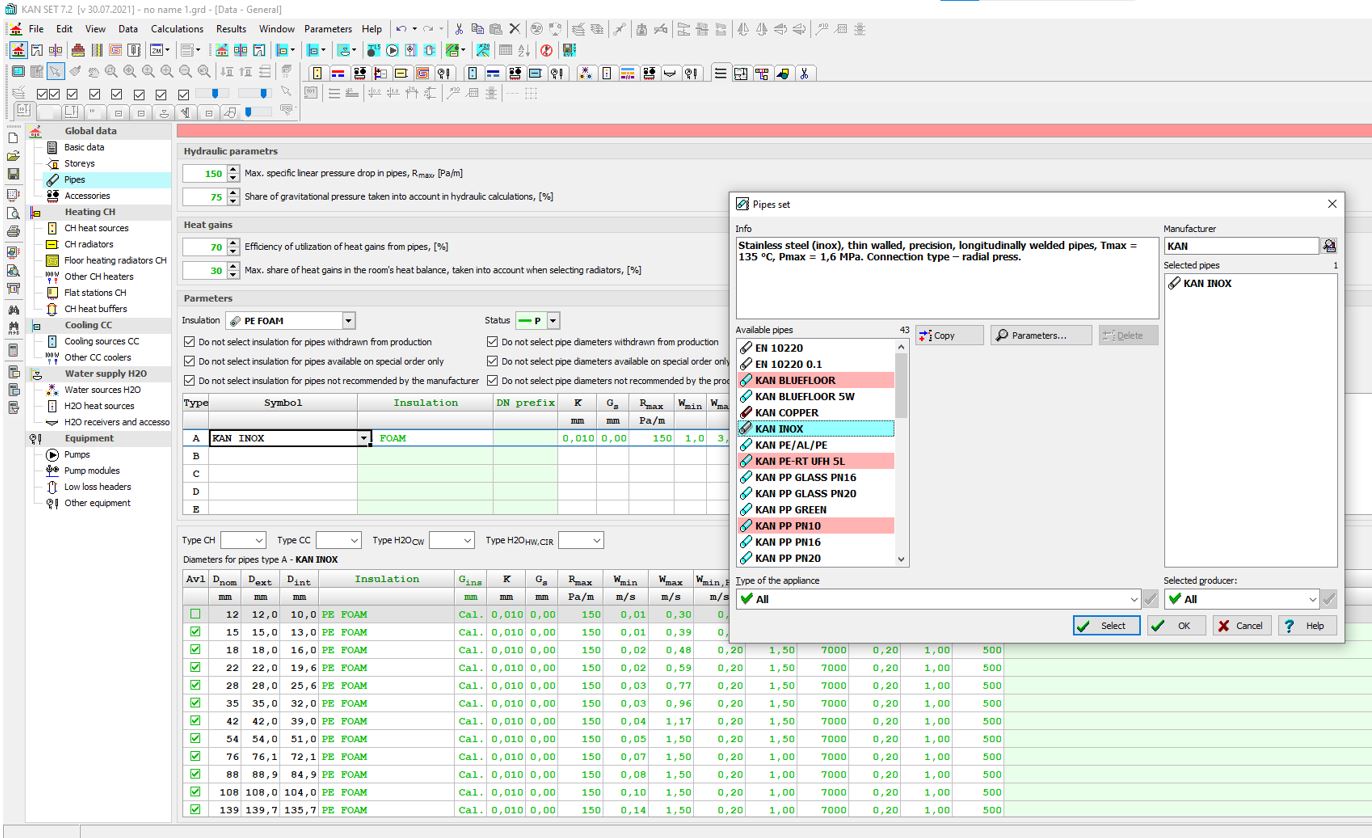
Task: Open the File menu
Action: pyautogui.click(x=36, y=29)
